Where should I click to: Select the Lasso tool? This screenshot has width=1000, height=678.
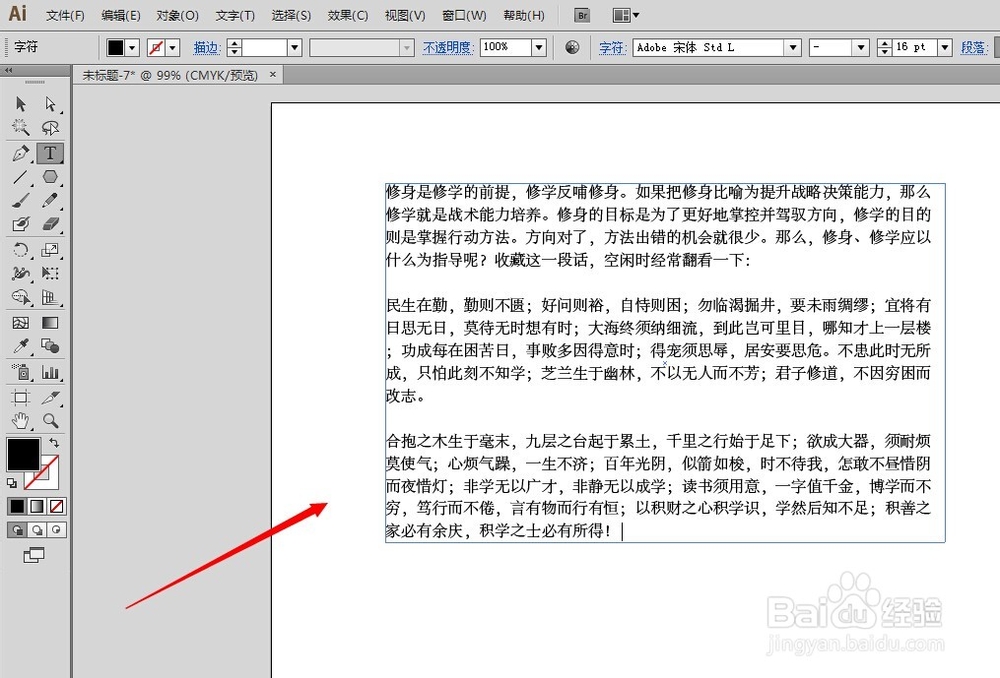tap(50, 128)
